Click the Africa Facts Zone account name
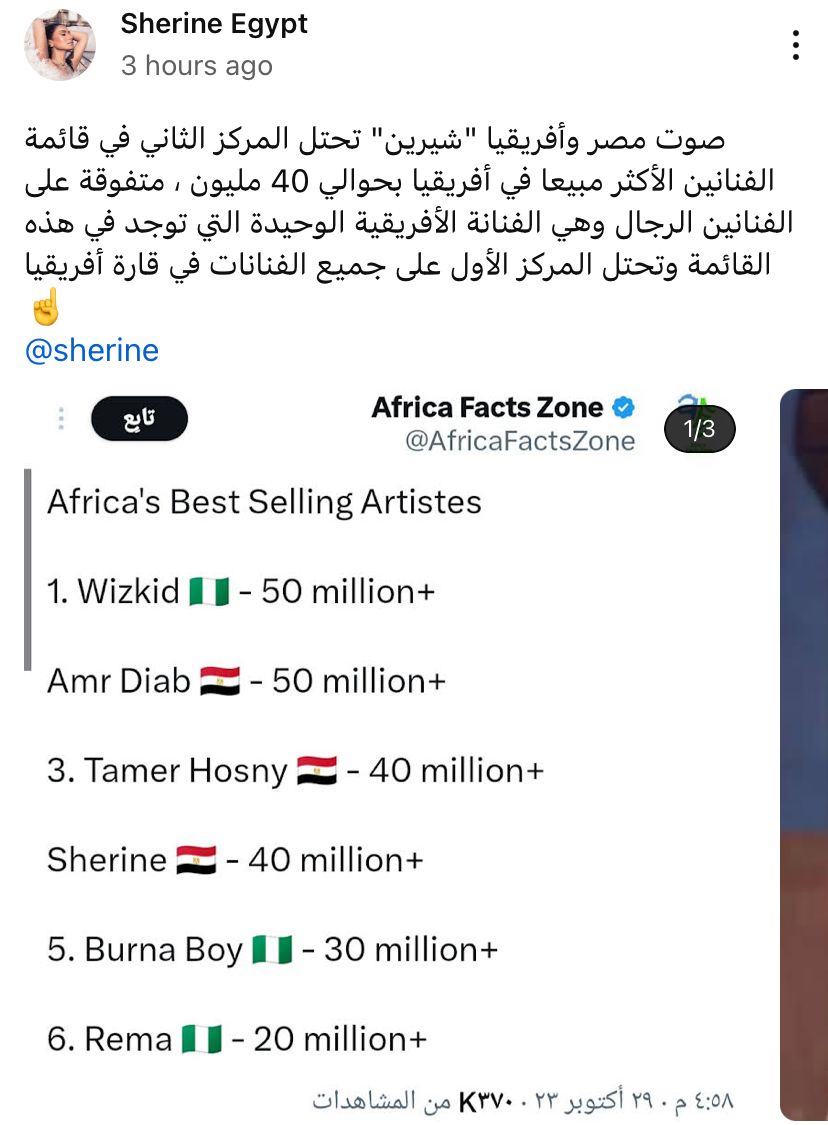The image size is (828, 1125). click(x=487, y=408)
